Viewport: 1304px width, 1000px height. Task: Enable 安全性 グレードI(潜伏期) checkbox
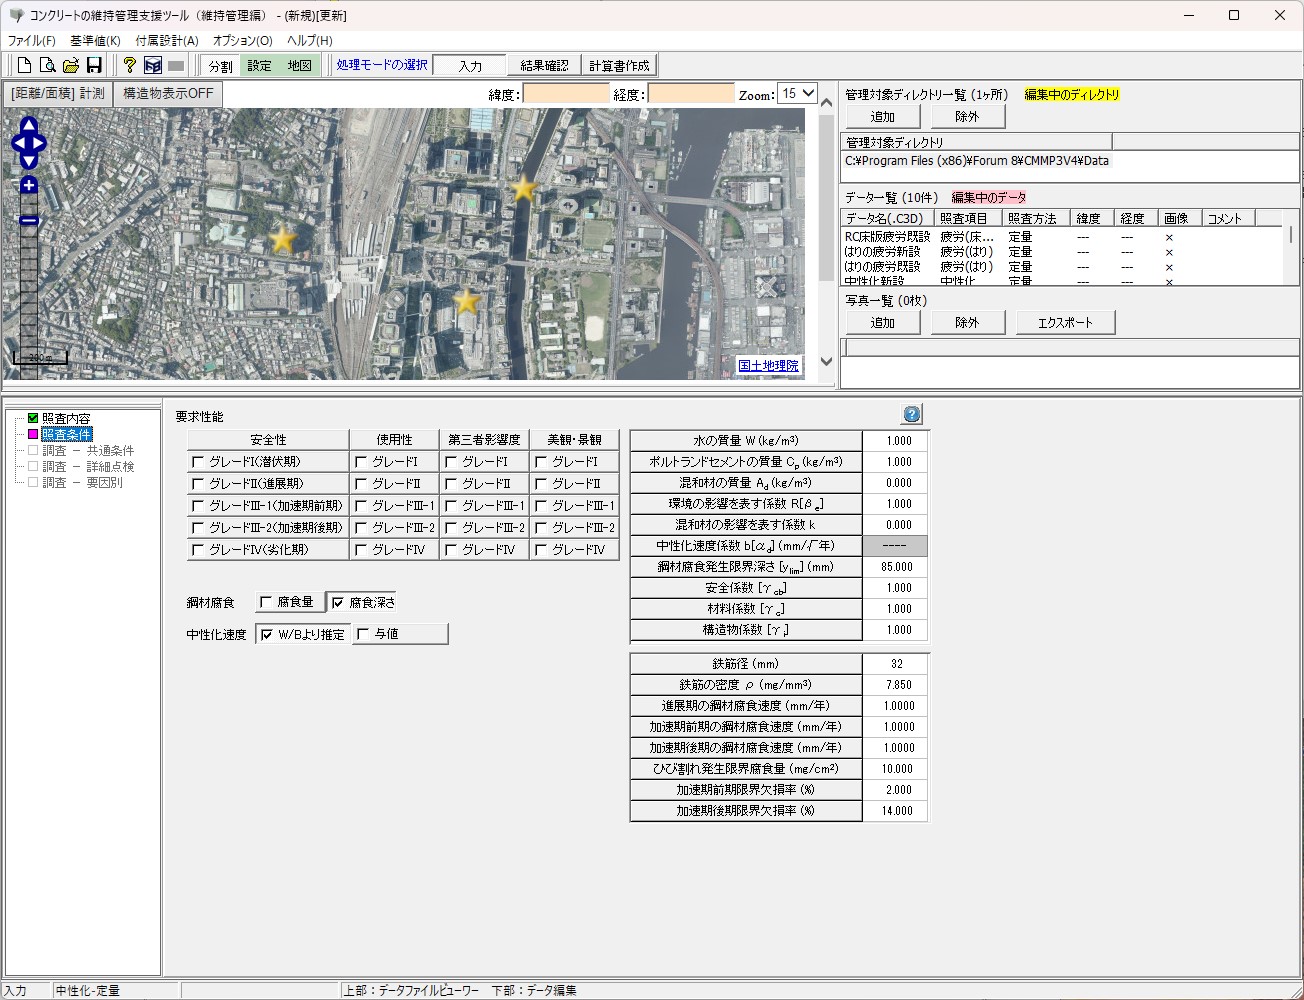pos(198,462)
